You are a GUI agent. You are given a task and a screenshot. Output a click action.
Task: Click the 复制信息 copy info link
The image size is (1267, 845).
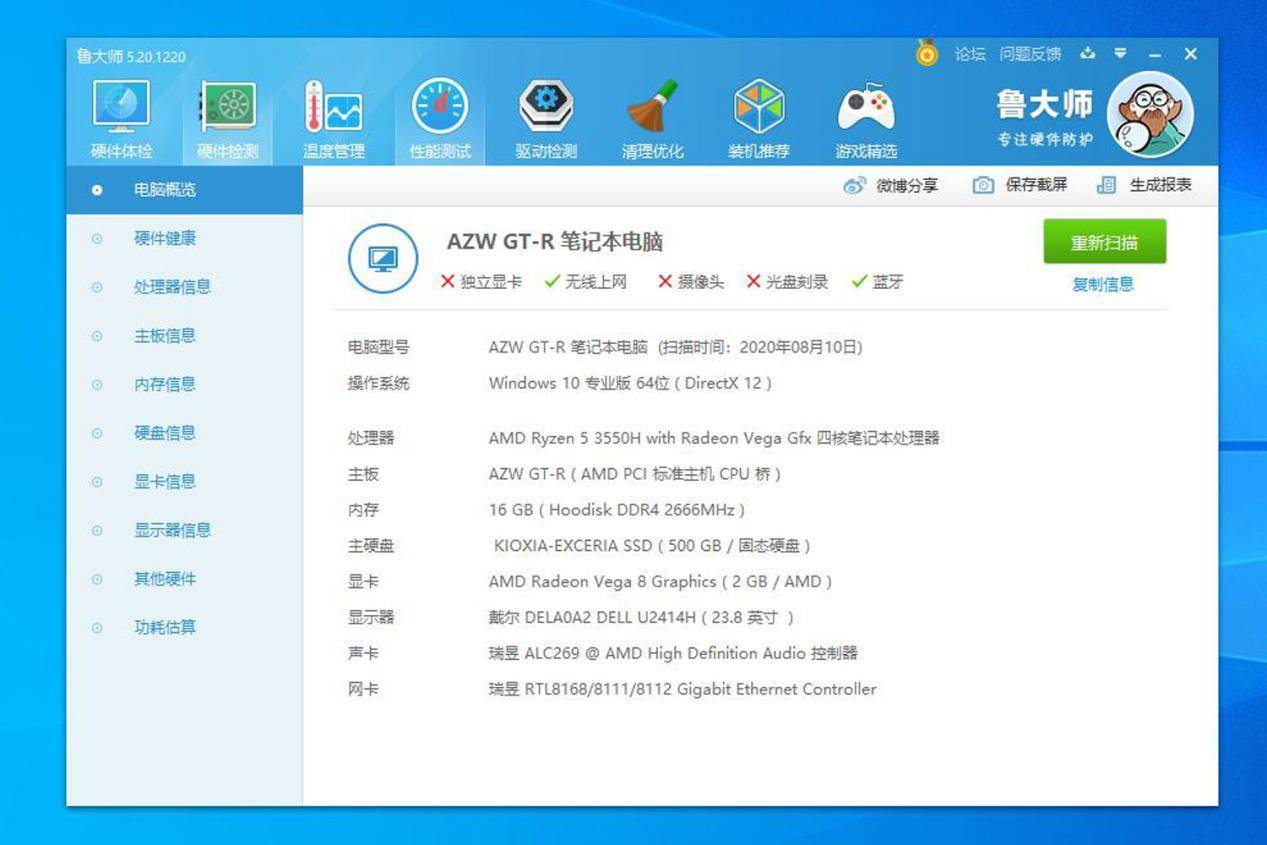click(x=1102, y=285)
